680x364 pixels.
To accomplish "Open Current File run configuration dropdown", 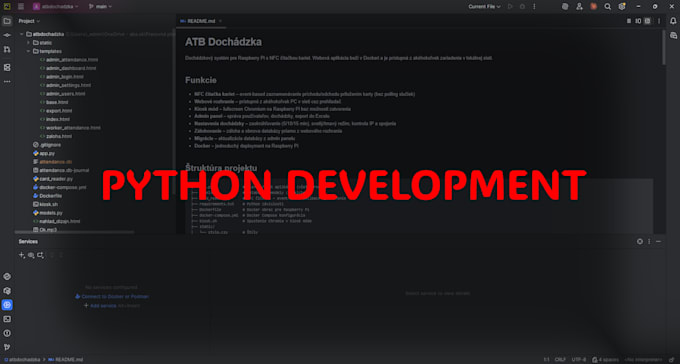I will pyautogui.click(x=484, y=7).
